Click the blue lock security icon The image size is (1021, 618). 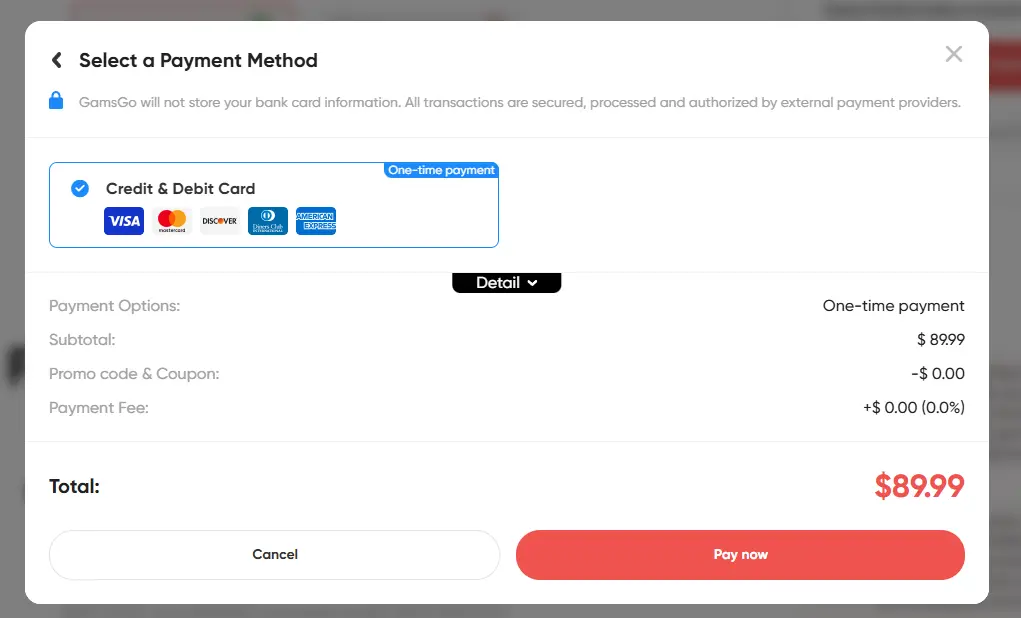coord(56,101)
